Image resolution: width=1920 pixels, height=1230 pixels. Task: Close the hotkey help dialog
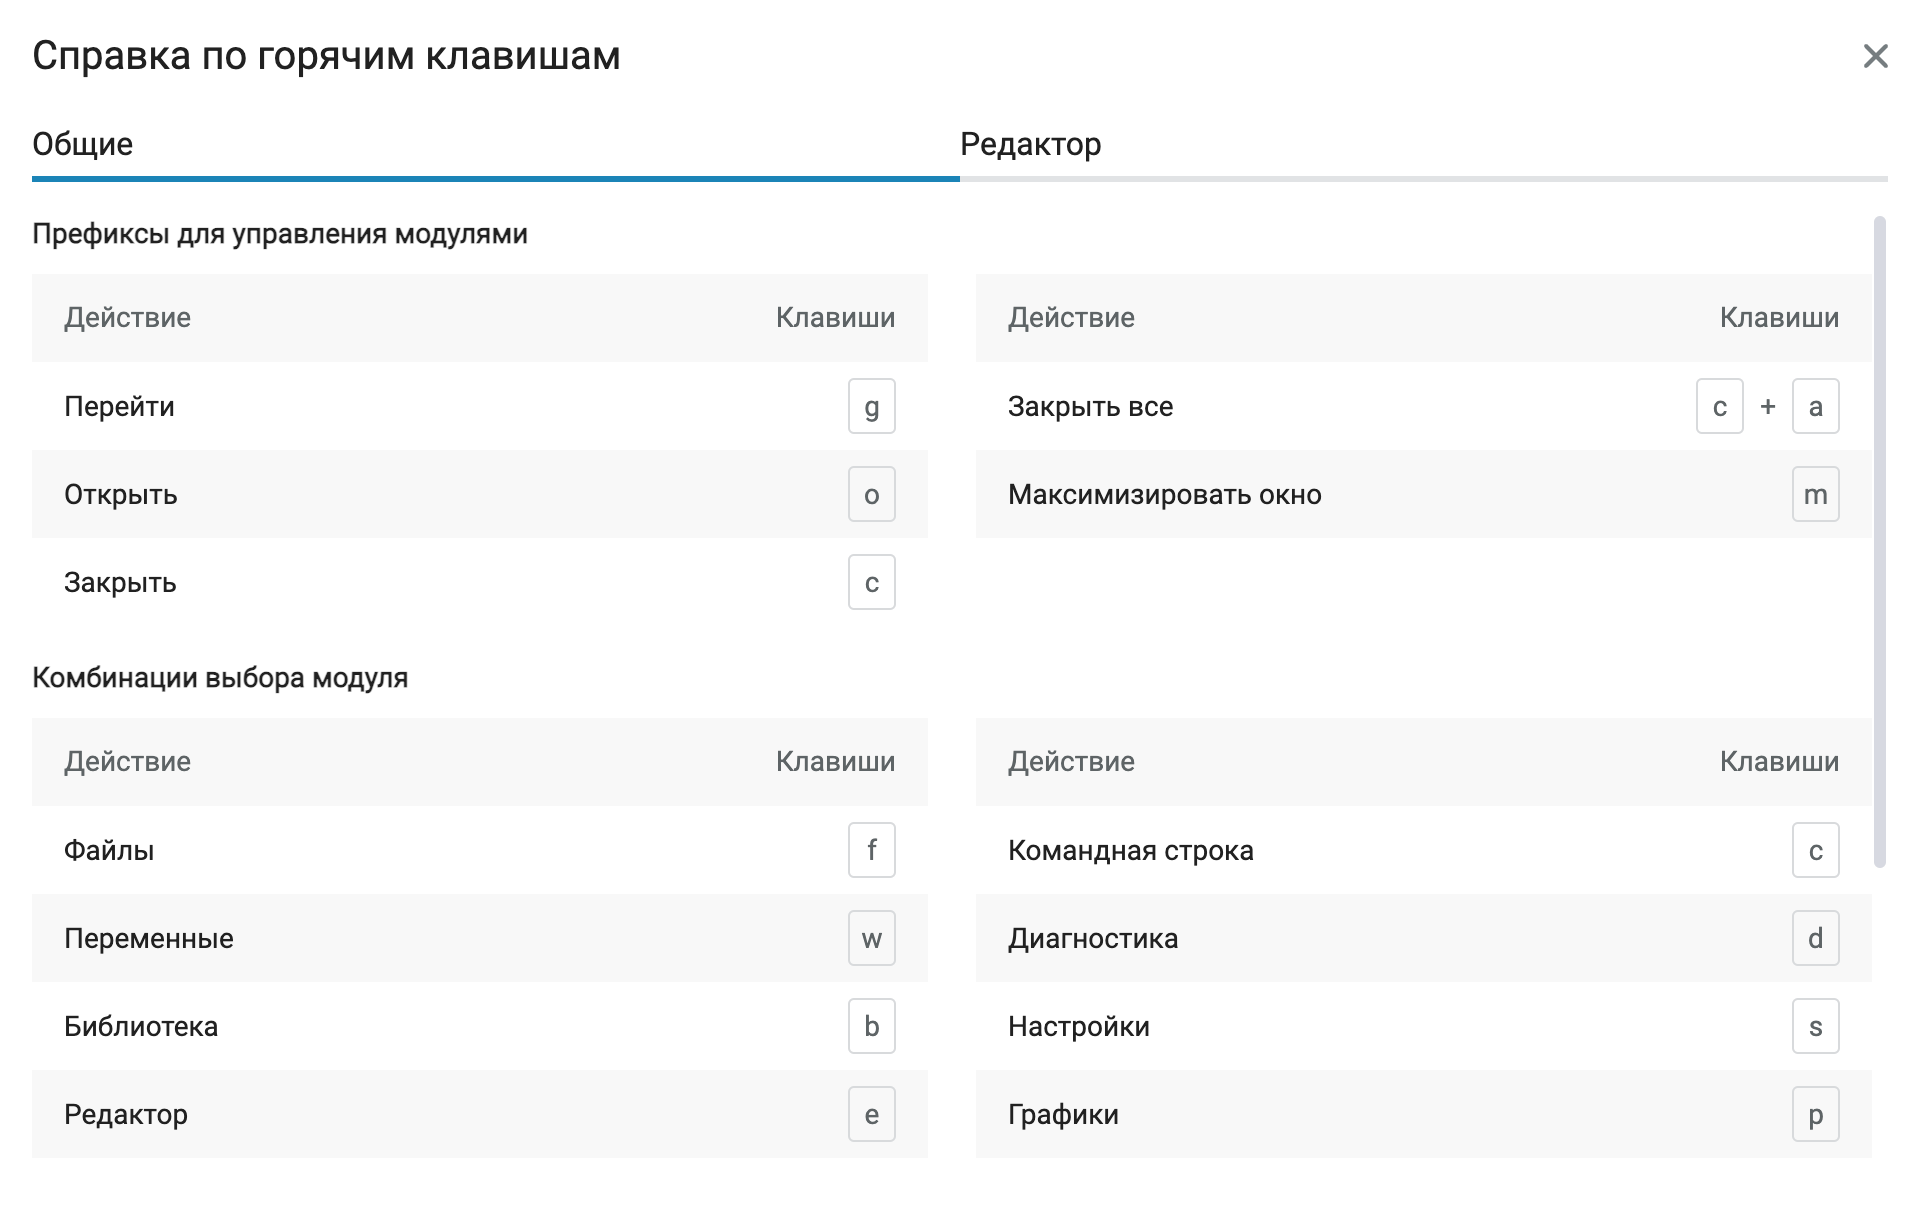(x=1875, y=56)
